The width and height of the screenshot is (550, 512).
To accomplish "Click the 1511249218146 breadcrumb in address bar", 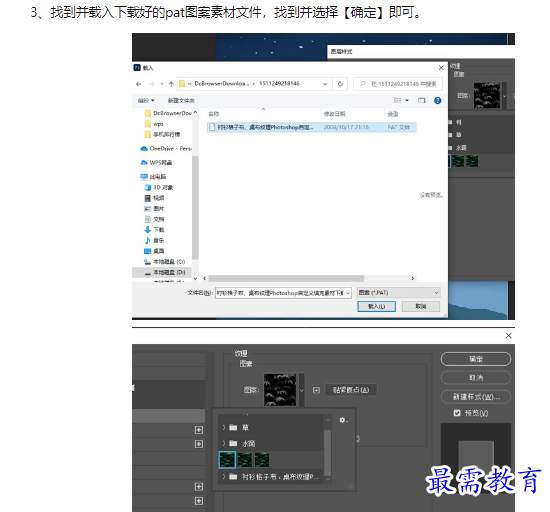I will (x=279, y=83).
